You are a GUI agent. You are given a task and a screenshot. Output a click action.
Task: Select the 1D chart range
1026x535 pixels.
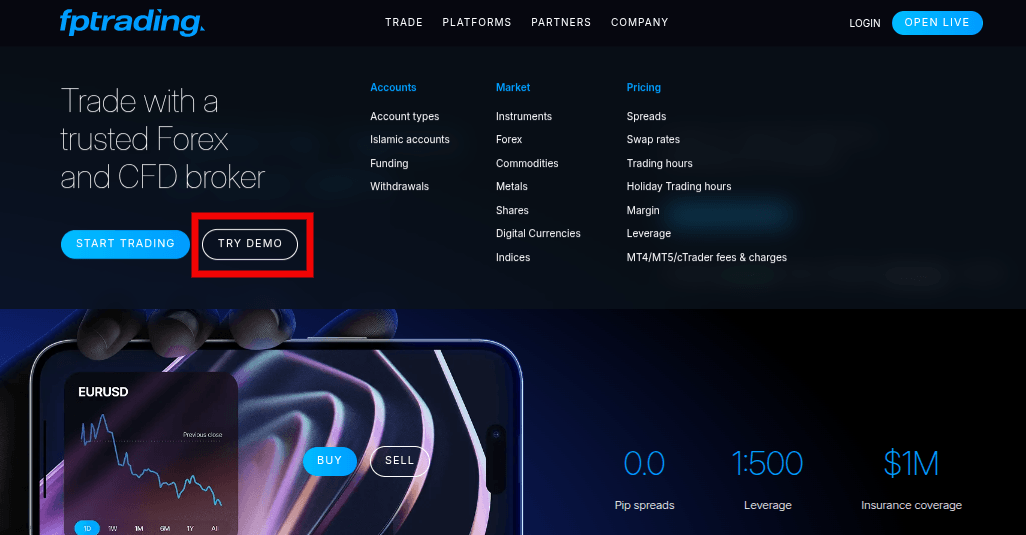(87, 528)
